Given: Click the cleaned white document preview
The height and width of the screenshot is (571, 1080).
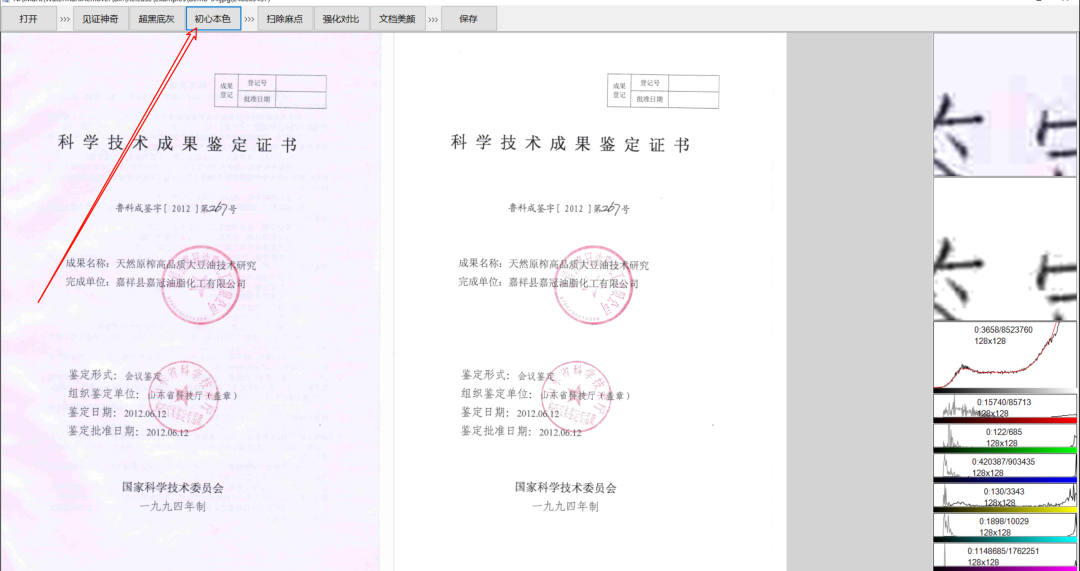Looking at the screenshot, I should (x=590, y=302).
